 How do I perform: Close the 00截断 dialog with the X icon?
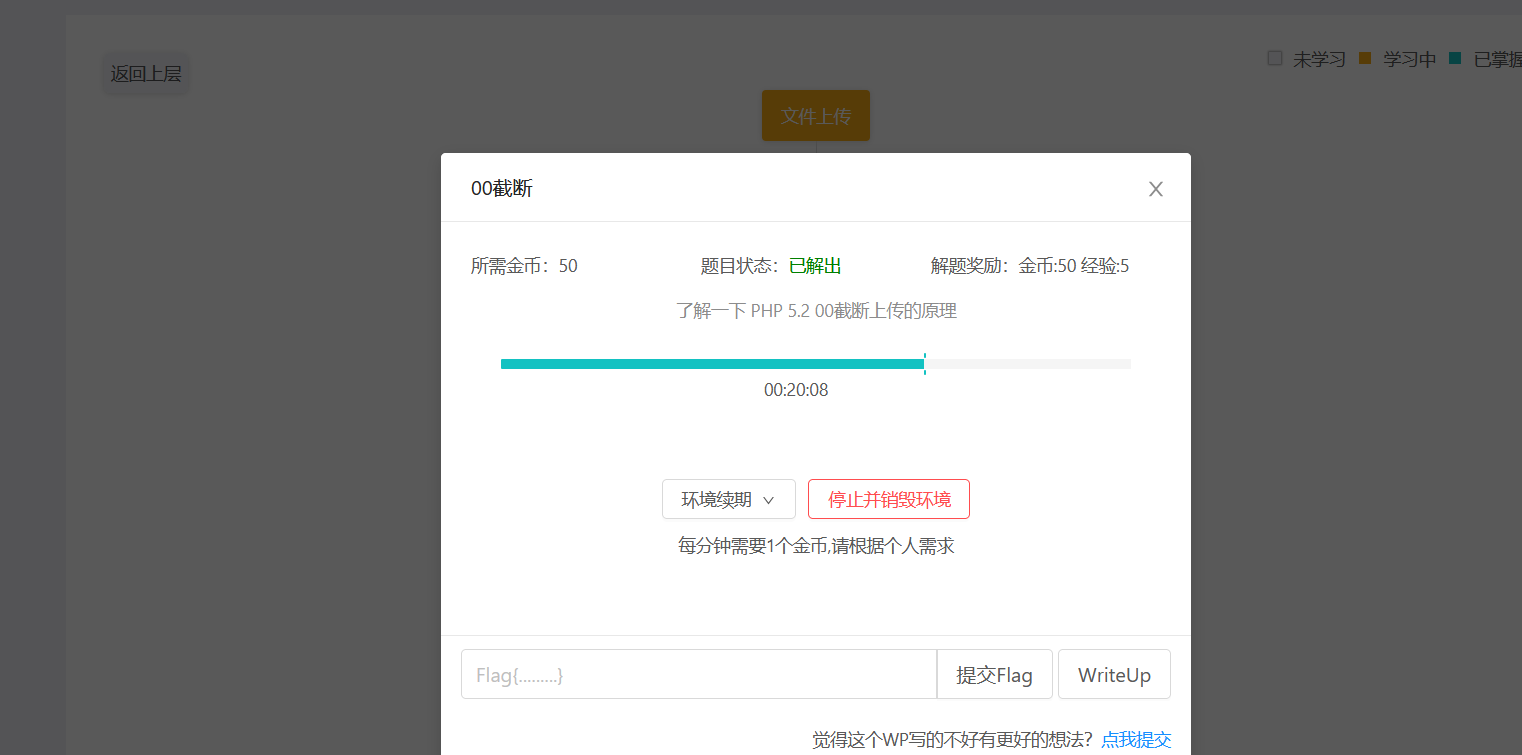tap(1156, 189)
